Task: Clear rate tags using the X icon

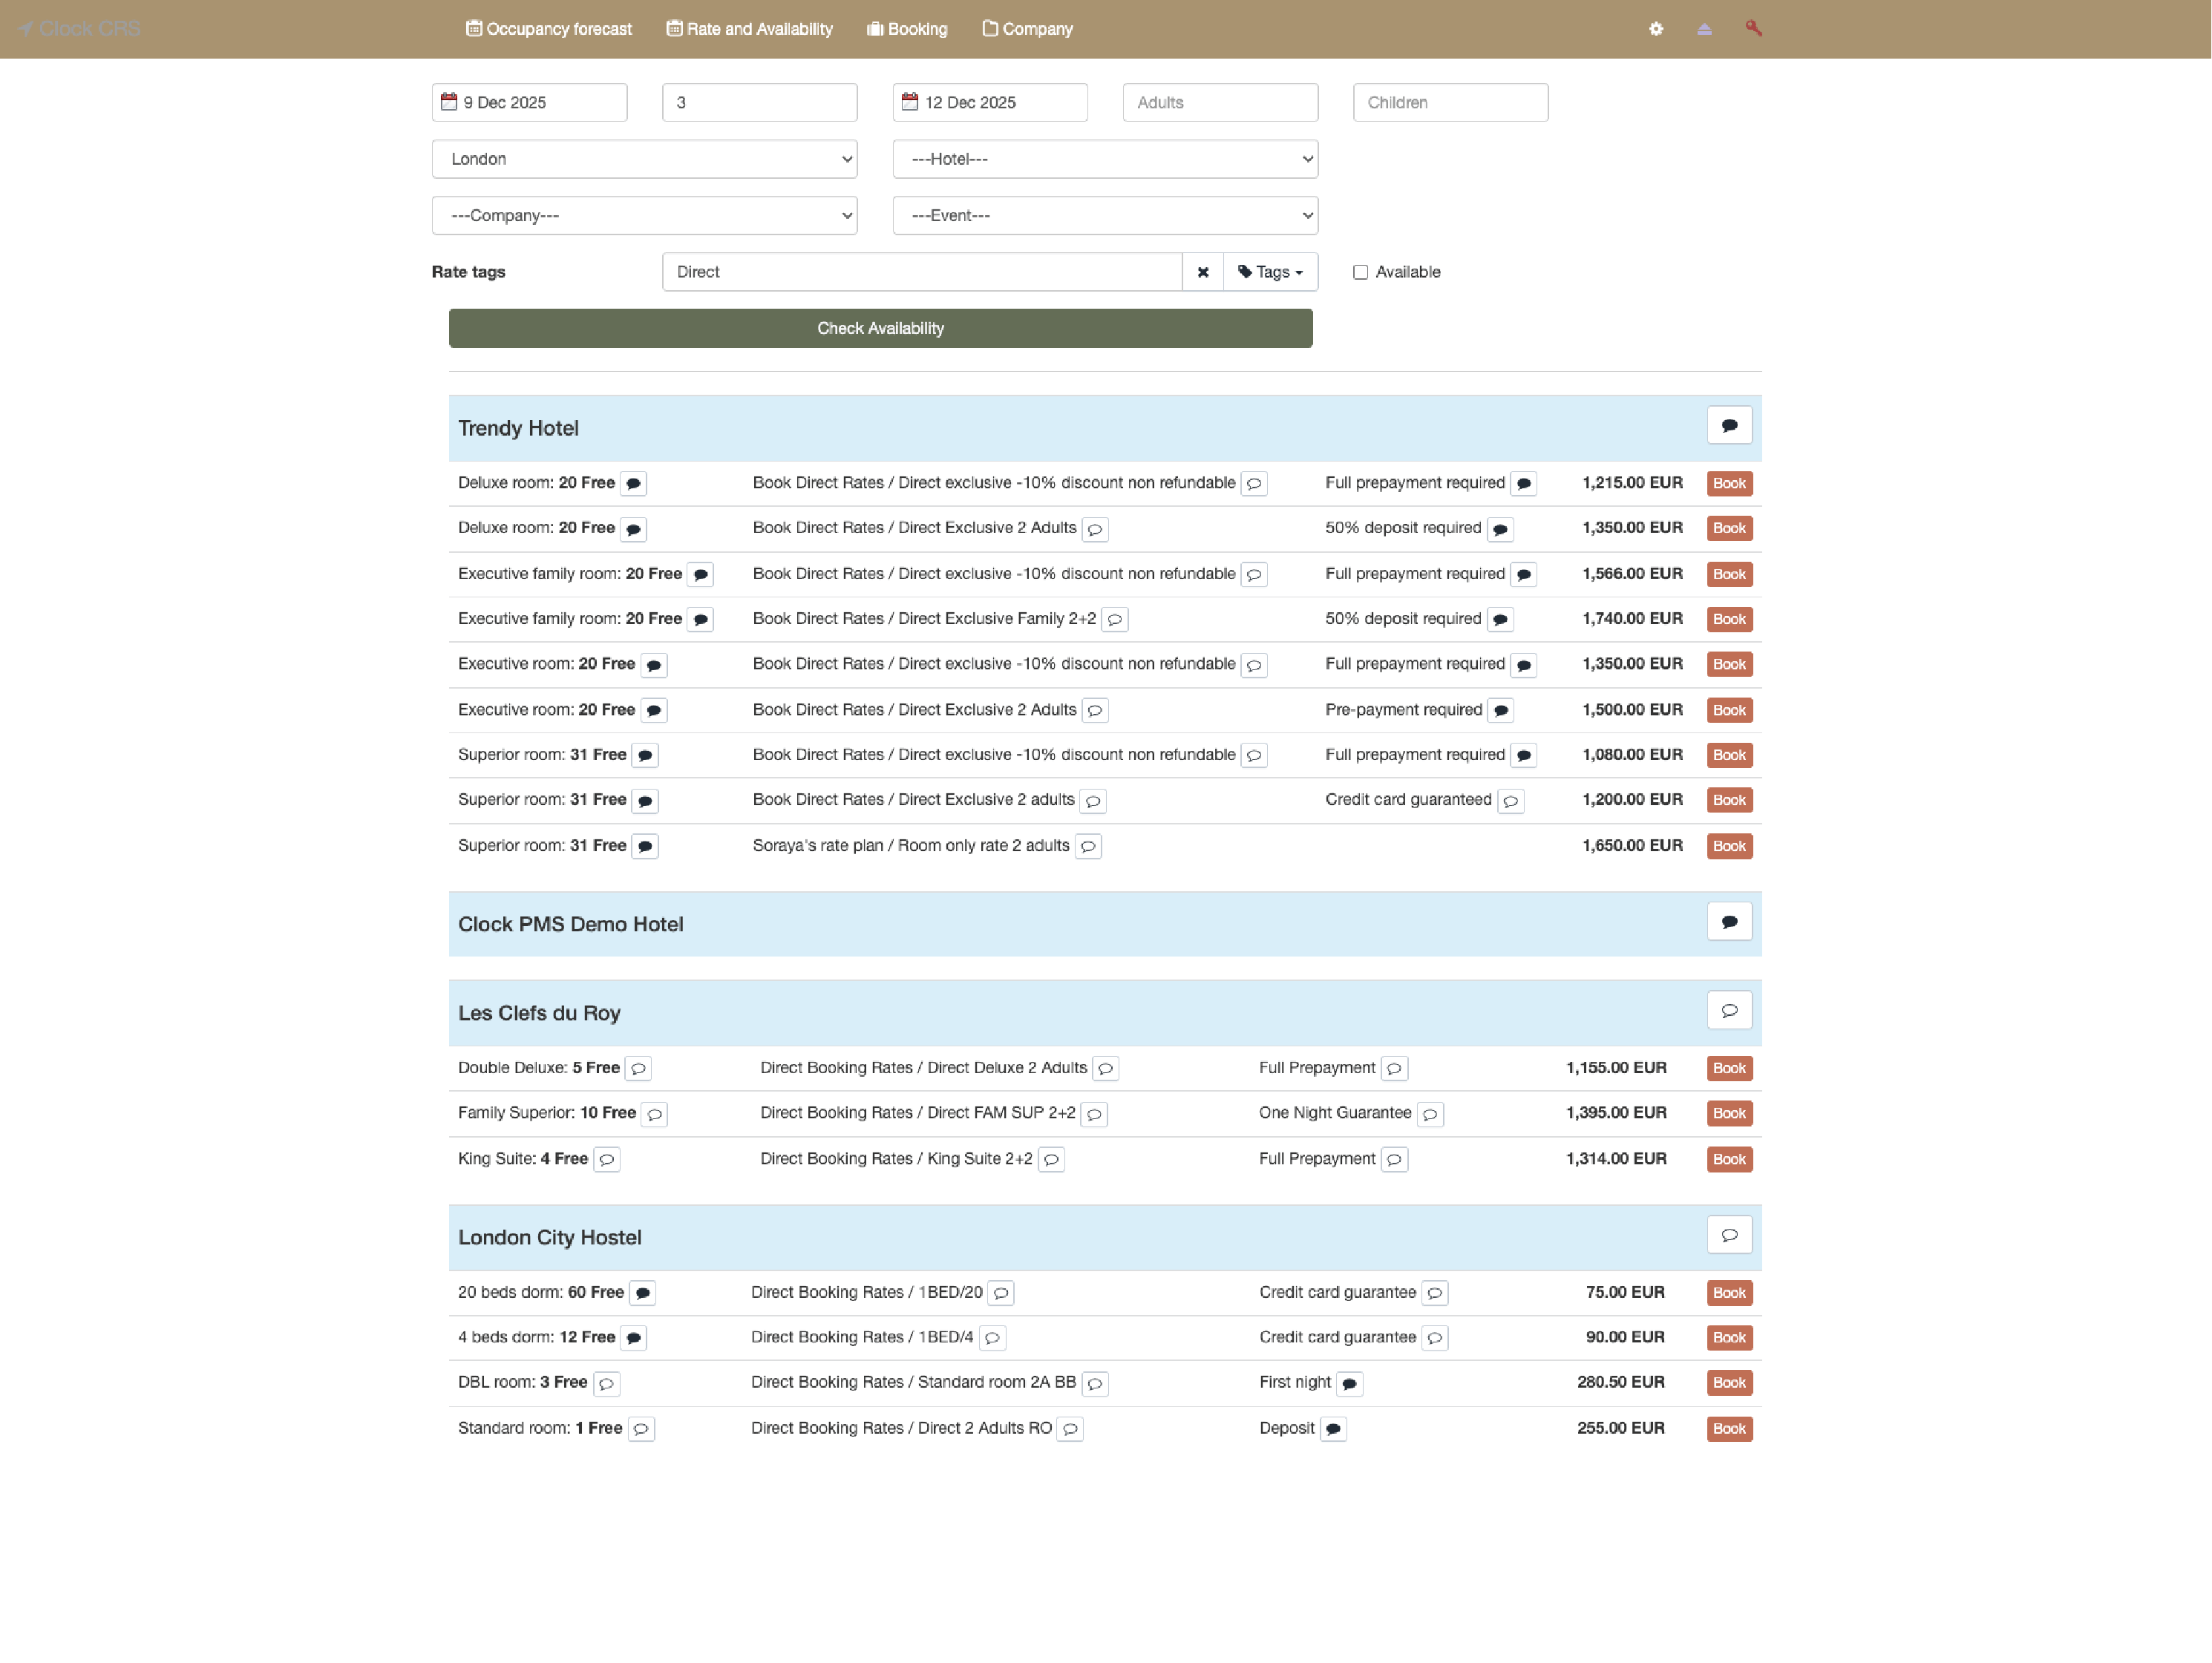Action: coord(1202,271)
